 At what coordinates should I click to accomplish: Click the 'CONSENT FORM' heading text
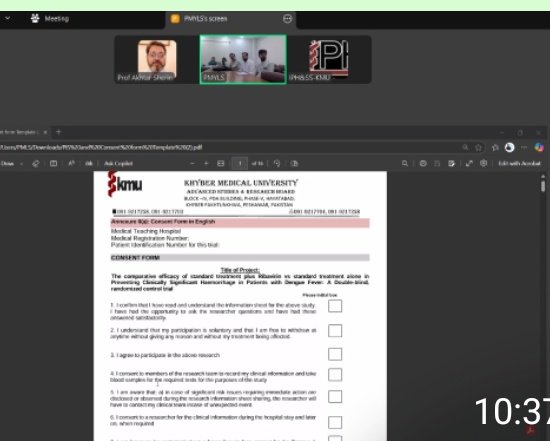[135, 258]
